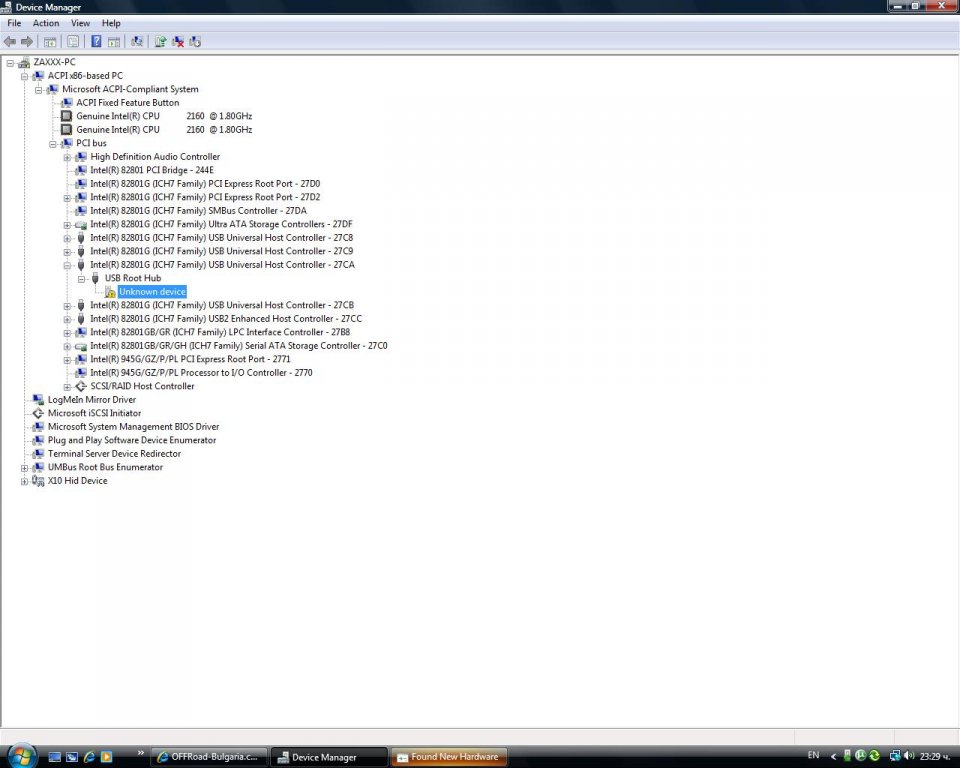Click the Disable device toolbar icon
Image resolution: width=960 pixels, height=768 pixels.
pyautogui.click(x=195, y=42)
